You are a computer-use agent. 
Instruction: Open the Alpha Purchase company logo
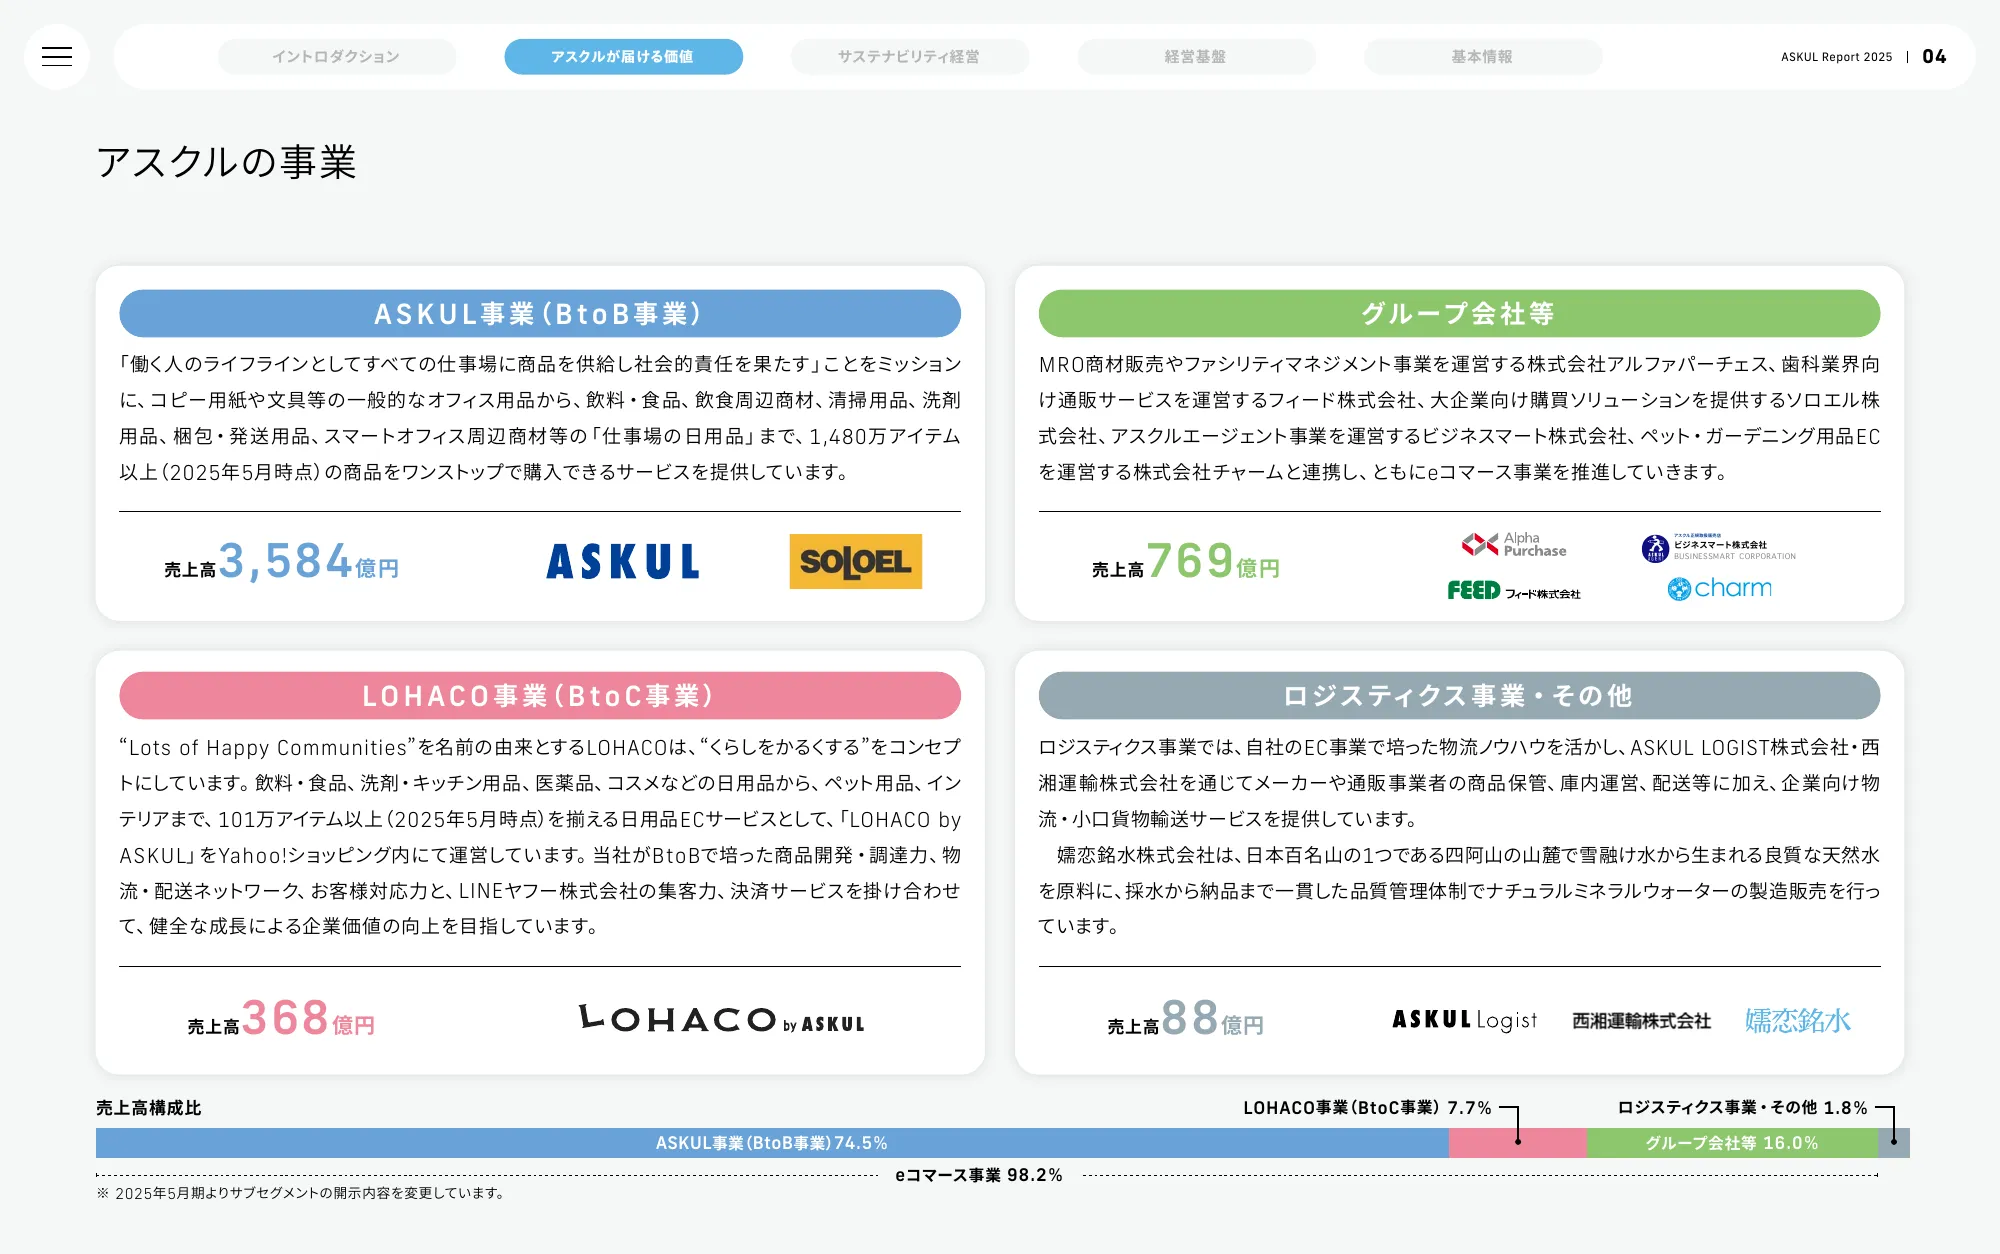click(1512, 543)
